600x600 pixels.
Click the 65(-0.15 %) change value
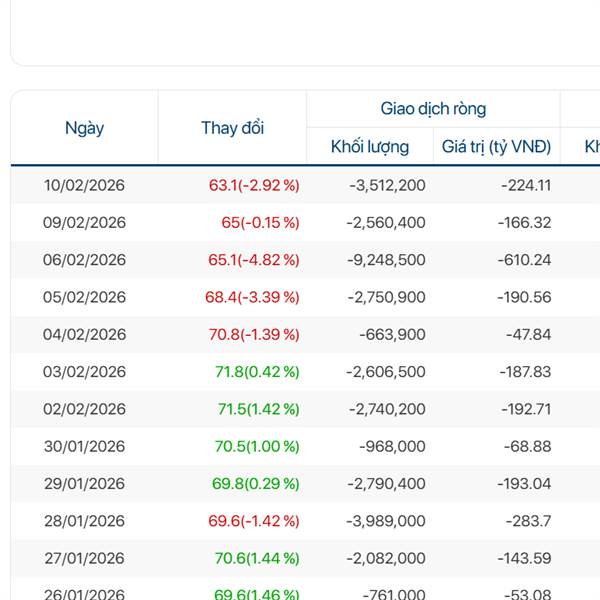pos(260,222)
